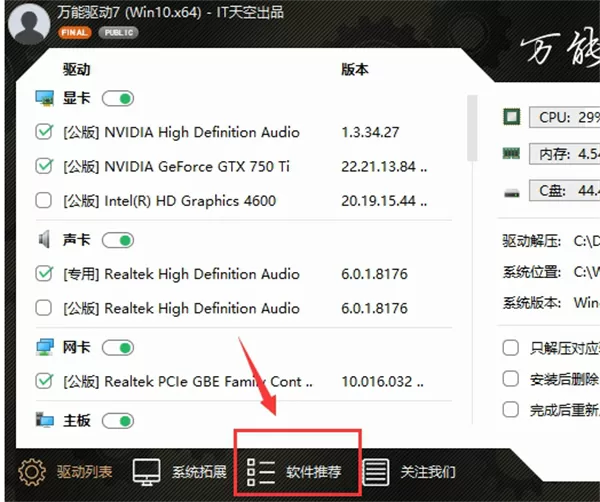Toggle the 显卡 driver switch
This screenshot has width=600, height=502.
coord(118,99)
